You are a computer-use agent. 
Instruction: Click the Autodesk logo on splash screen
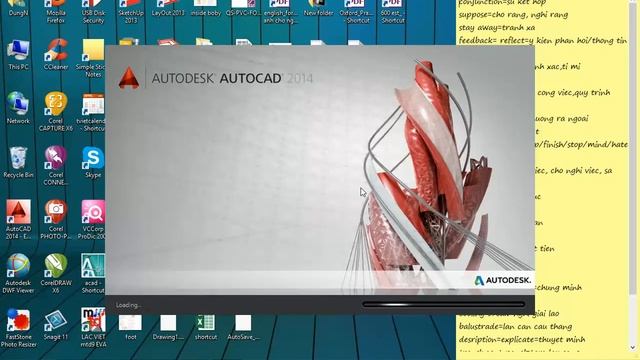click(x=503, y=280)
